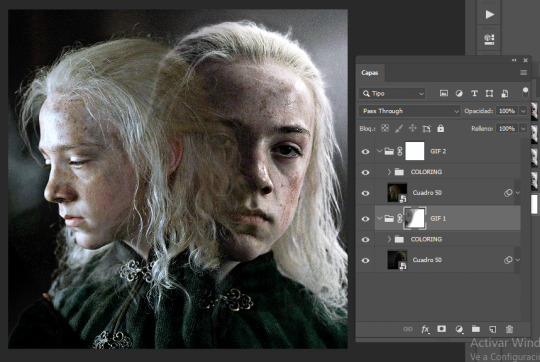Toggle the GIF 2 mask link icon
Viewport: 540px width, 362px height.
399,151
